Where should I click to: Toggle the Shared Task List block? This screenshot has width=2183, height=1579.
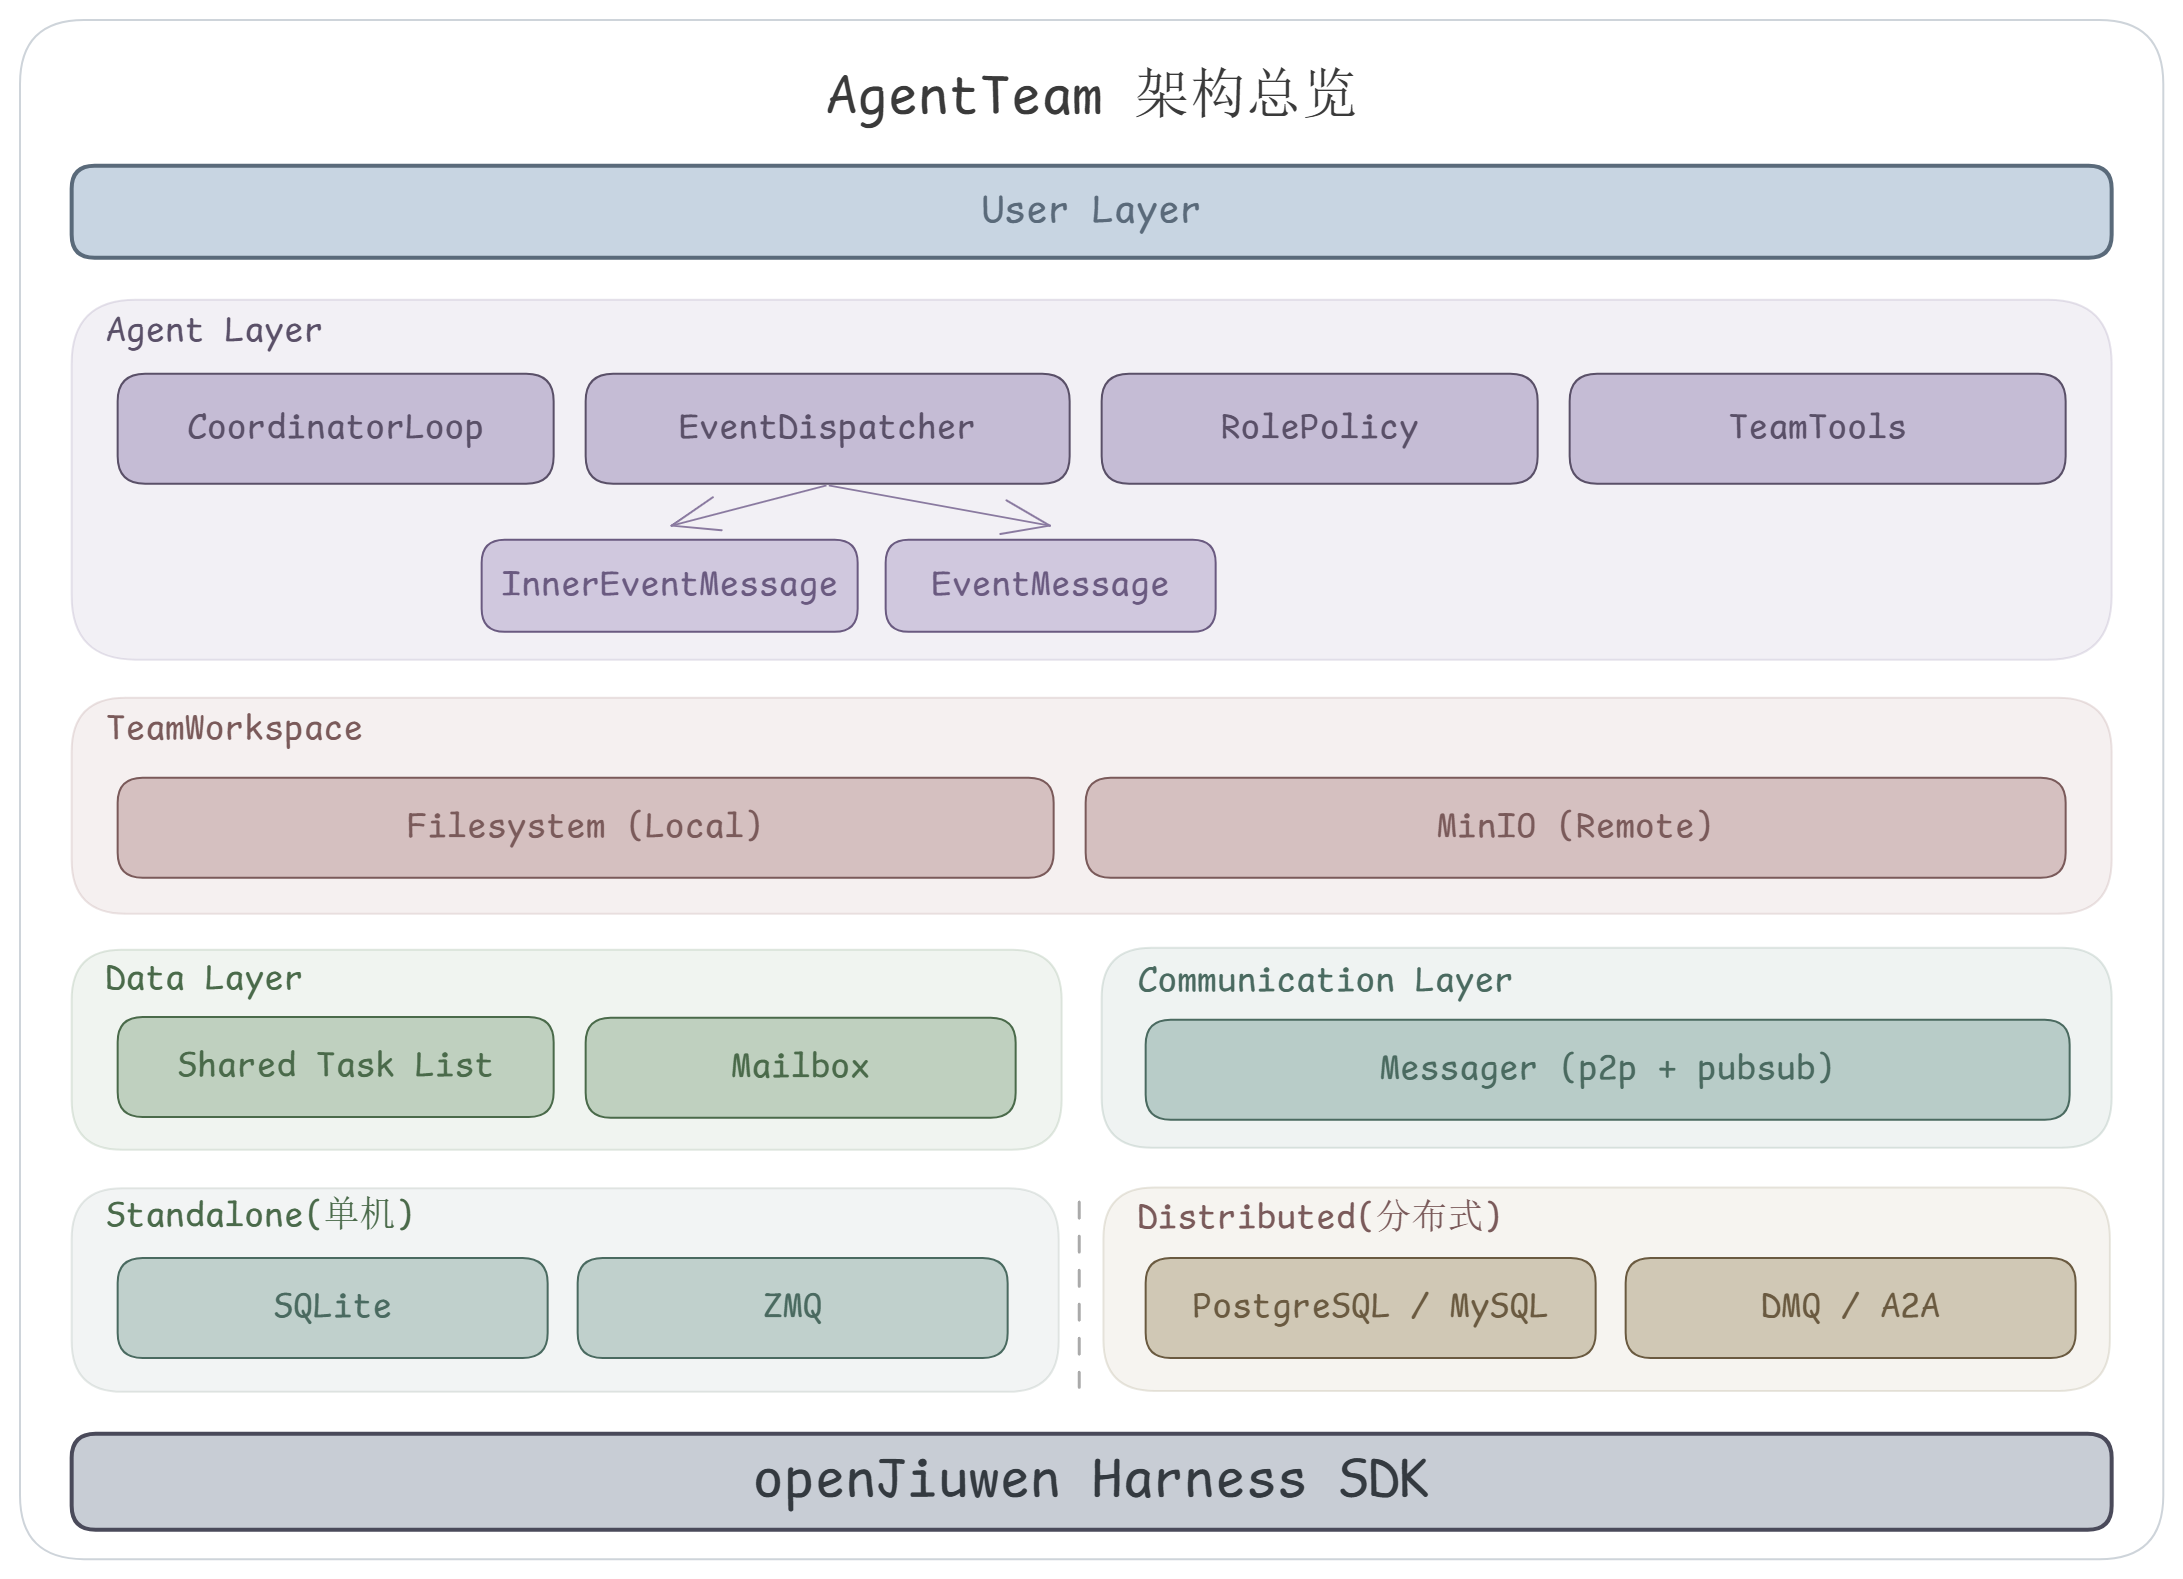coord(334,1066)
